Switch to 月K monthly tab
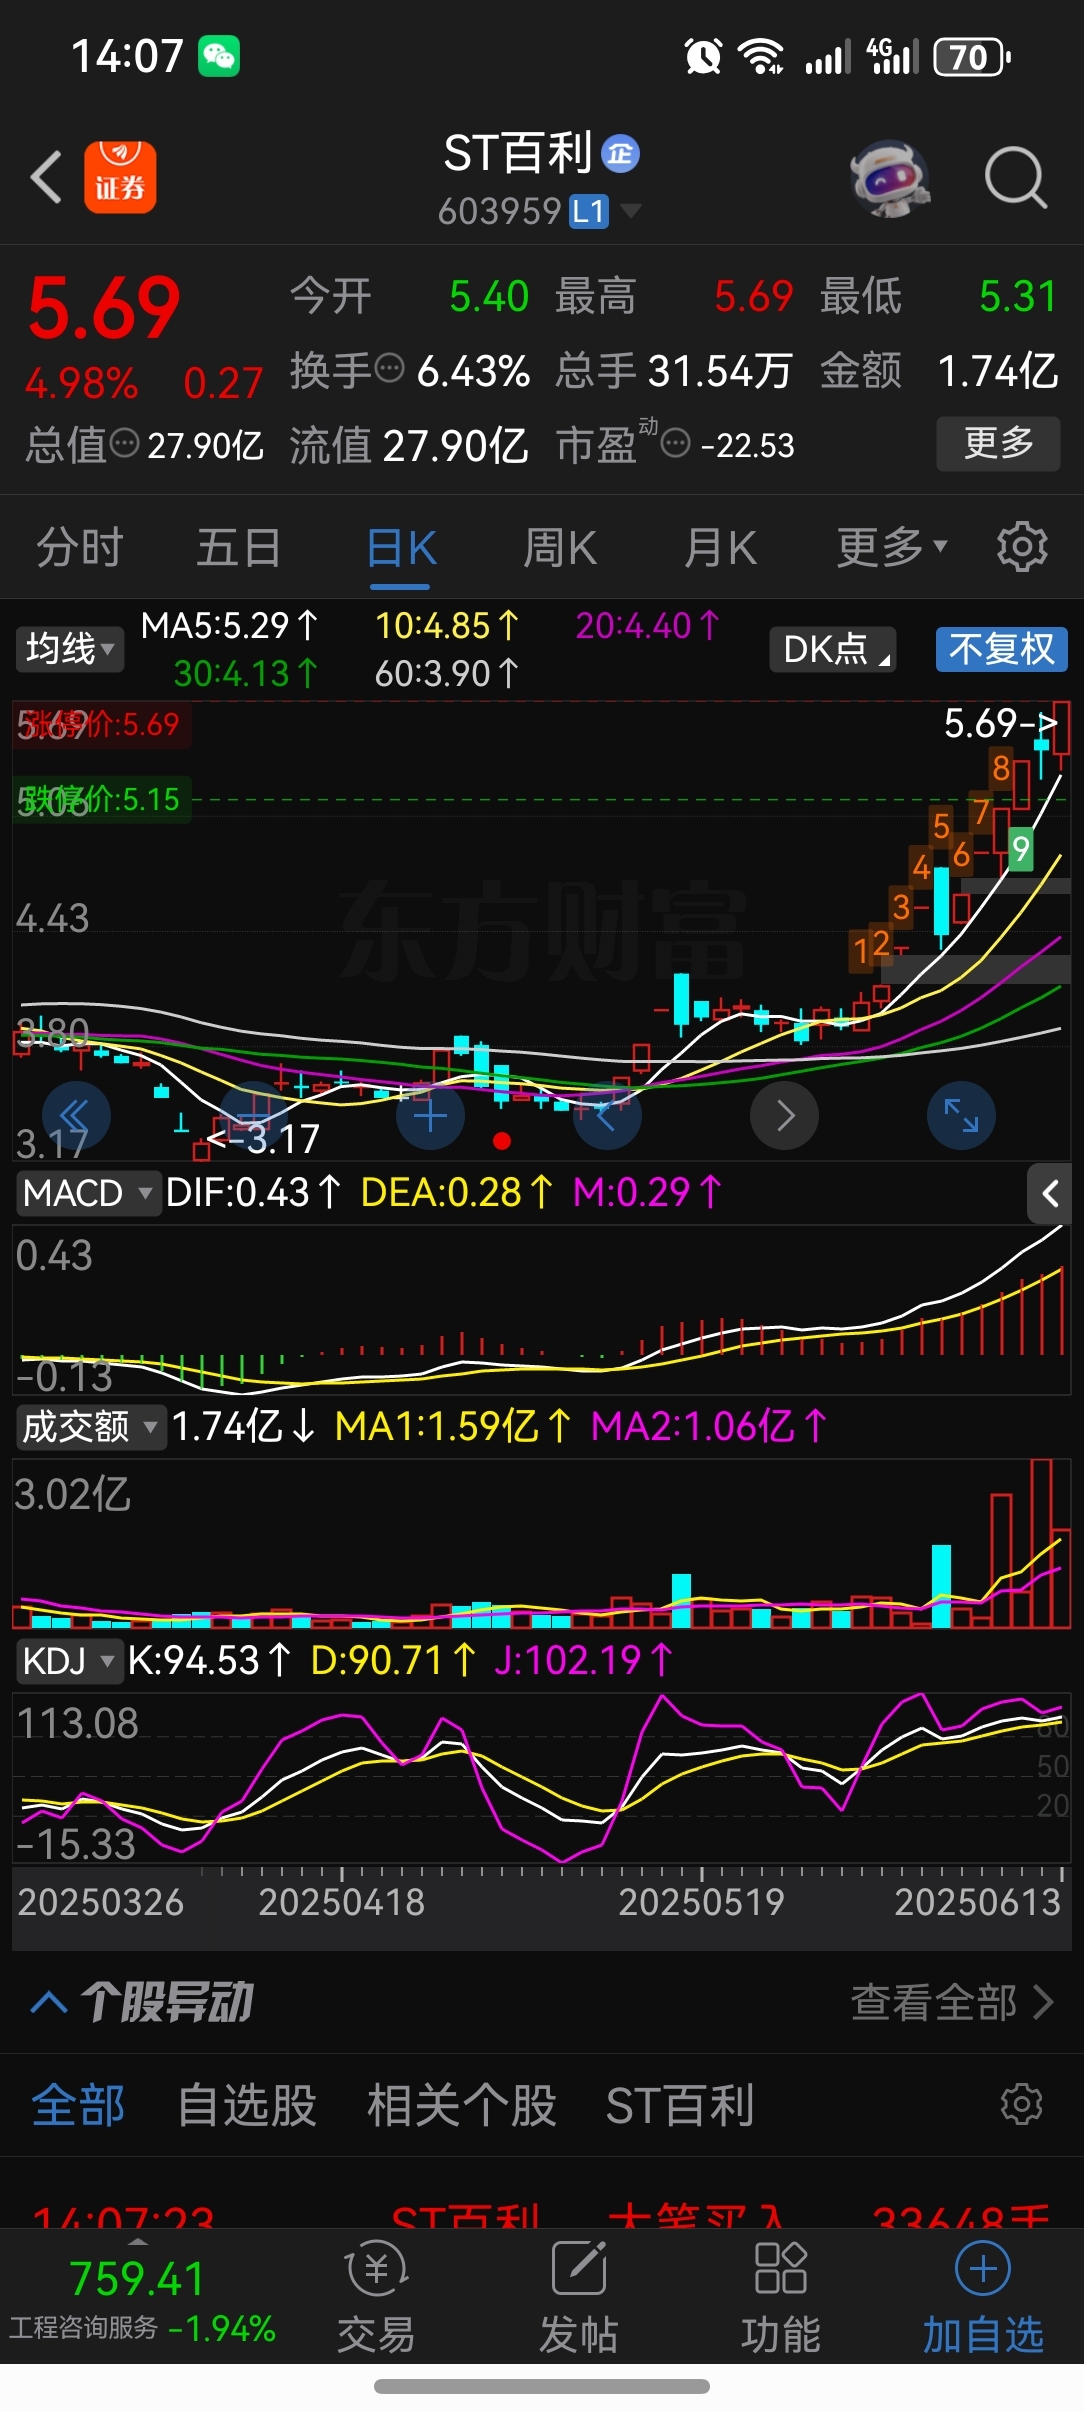 tap(720, 547)
